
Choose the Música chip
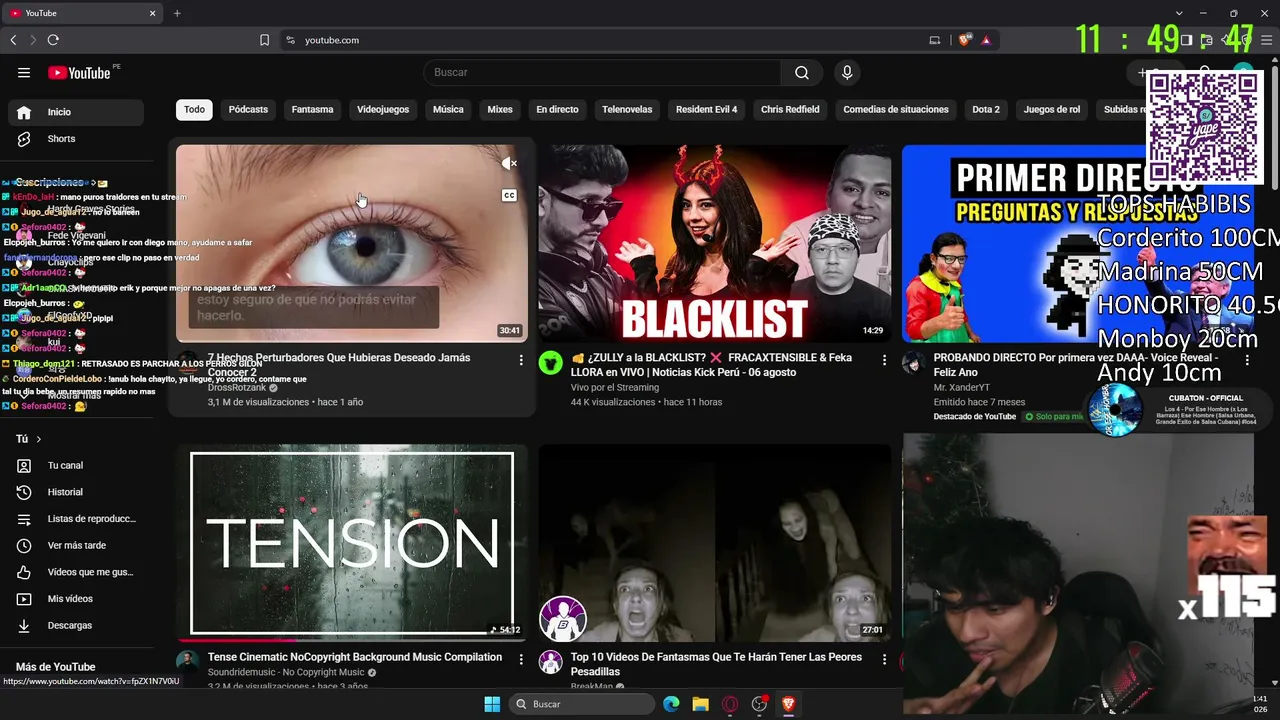(x=448, y=110)
